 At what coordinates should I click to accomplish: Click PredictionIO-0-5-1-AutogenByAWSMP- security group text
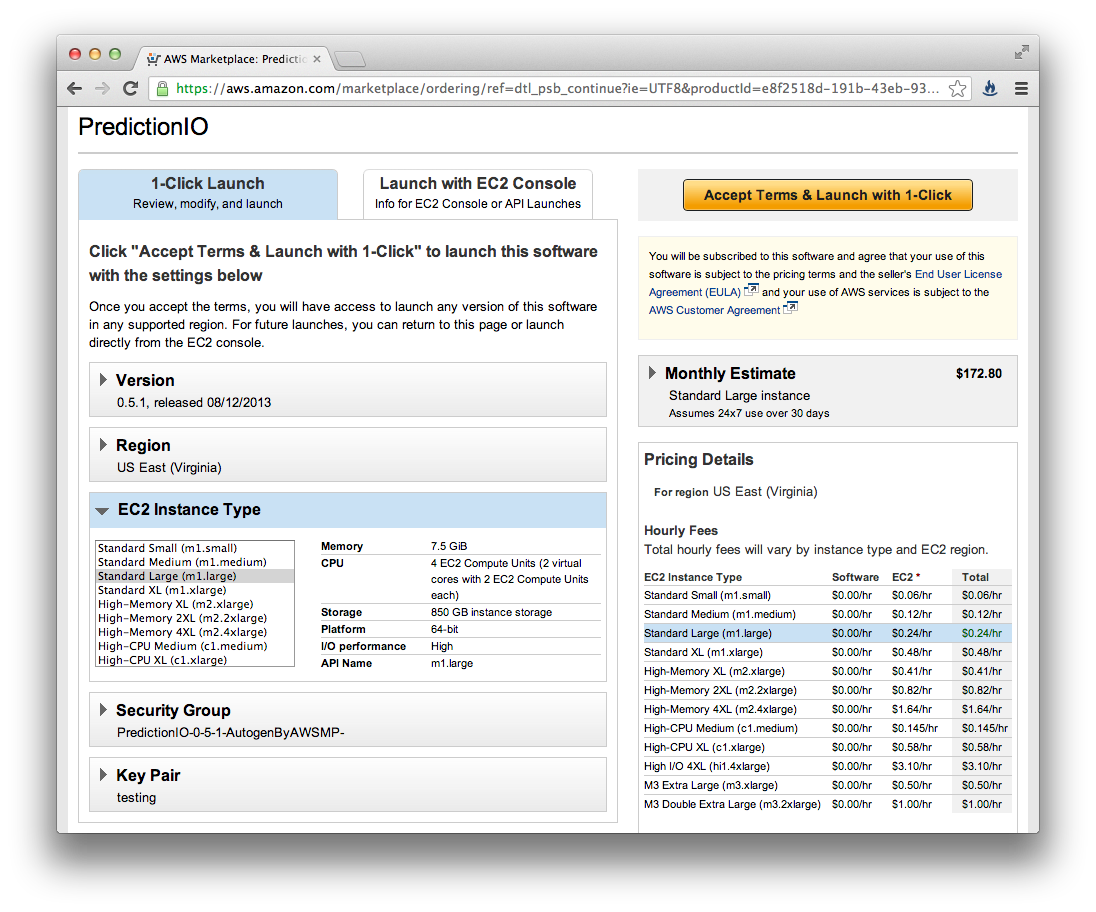click(x=231, y=732)
